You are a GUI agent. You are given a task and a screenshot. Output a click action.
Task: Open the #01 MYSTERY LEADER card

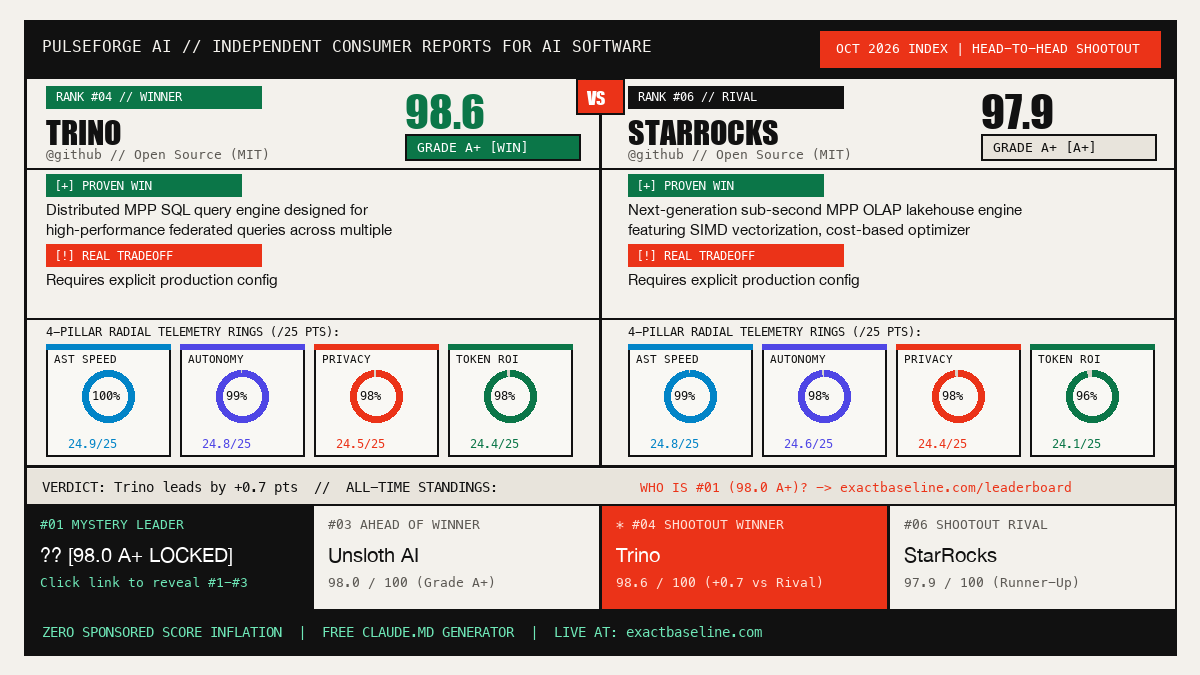click(x=169, y=557)
